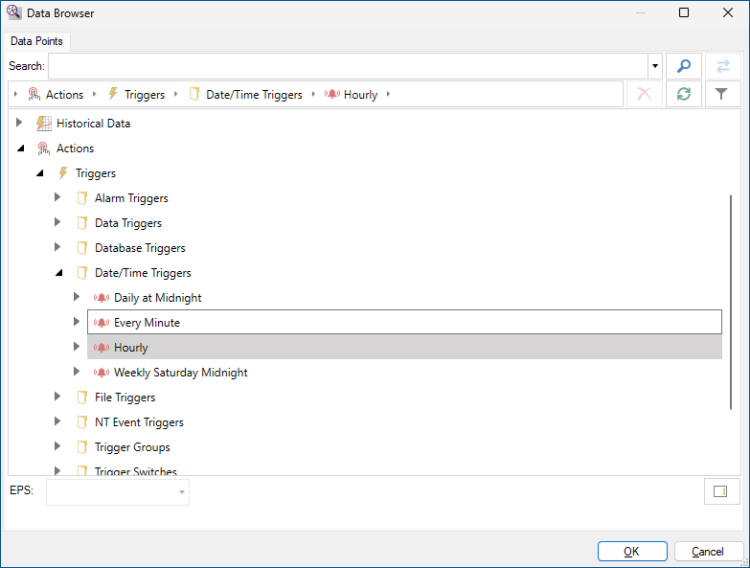Expand the Trigger Groups folder

tap(57, 446)
